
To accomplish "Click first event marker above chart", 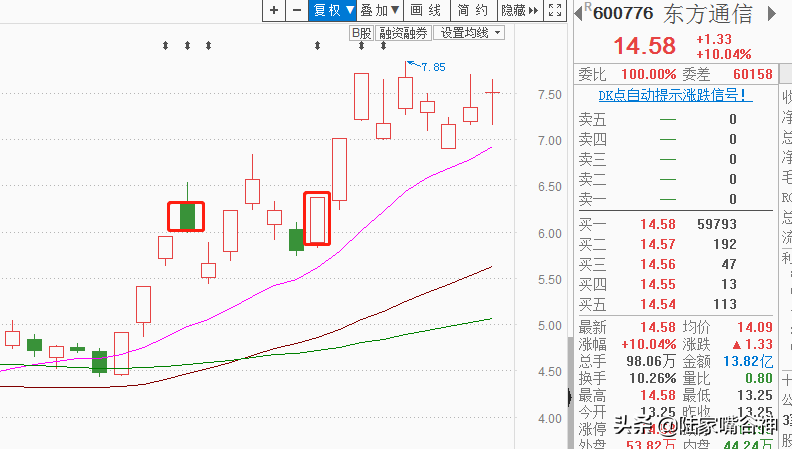I will 165,46.
